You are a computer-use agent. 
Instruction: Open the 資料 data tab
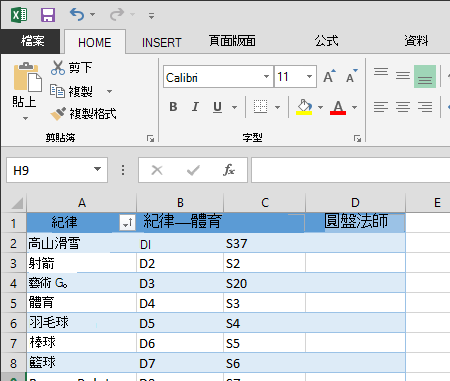tap(416, 41)
